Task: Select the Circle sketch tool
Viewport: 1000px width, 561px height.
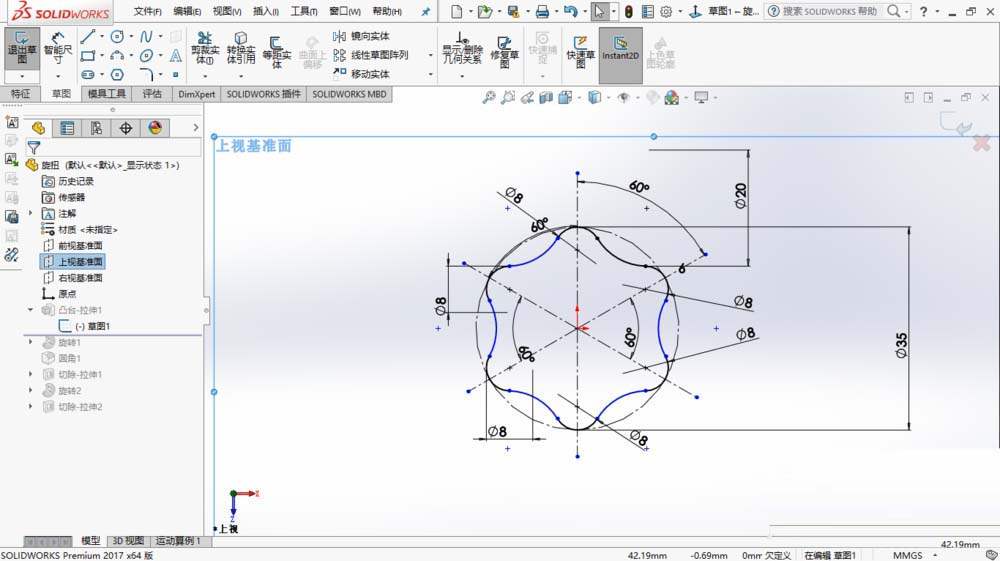Action: [117, 36]
